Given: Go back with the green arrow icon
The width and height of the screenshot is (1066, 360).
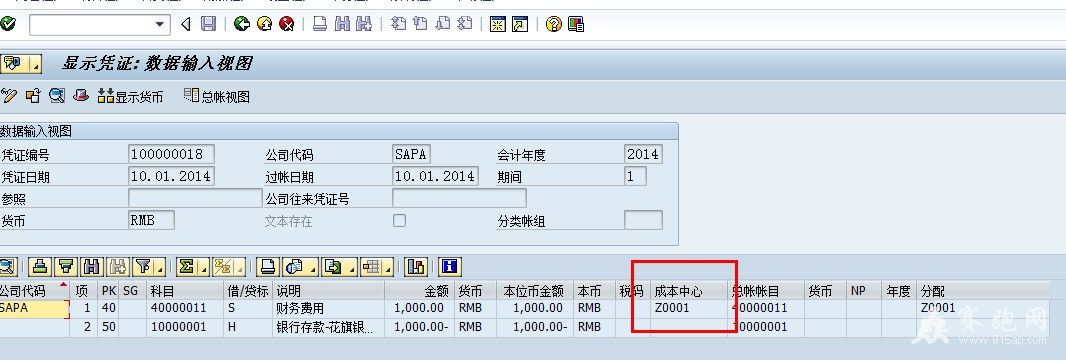Looking at the screenshot, I should click(241, 24).
